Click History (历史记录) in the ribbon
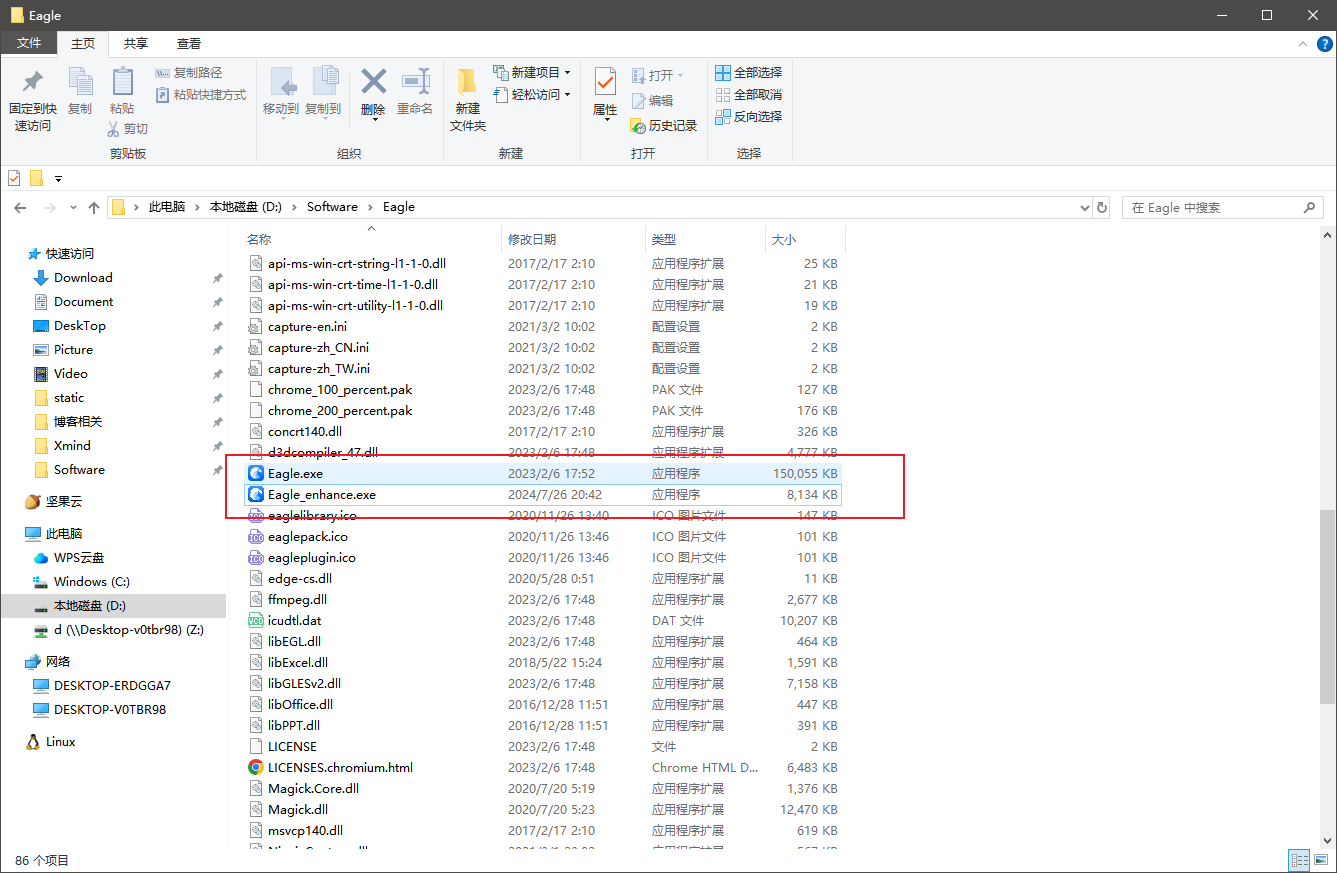Image resolution: width=1337 pixels, height=873 pixels. click(x=664, y=126)
